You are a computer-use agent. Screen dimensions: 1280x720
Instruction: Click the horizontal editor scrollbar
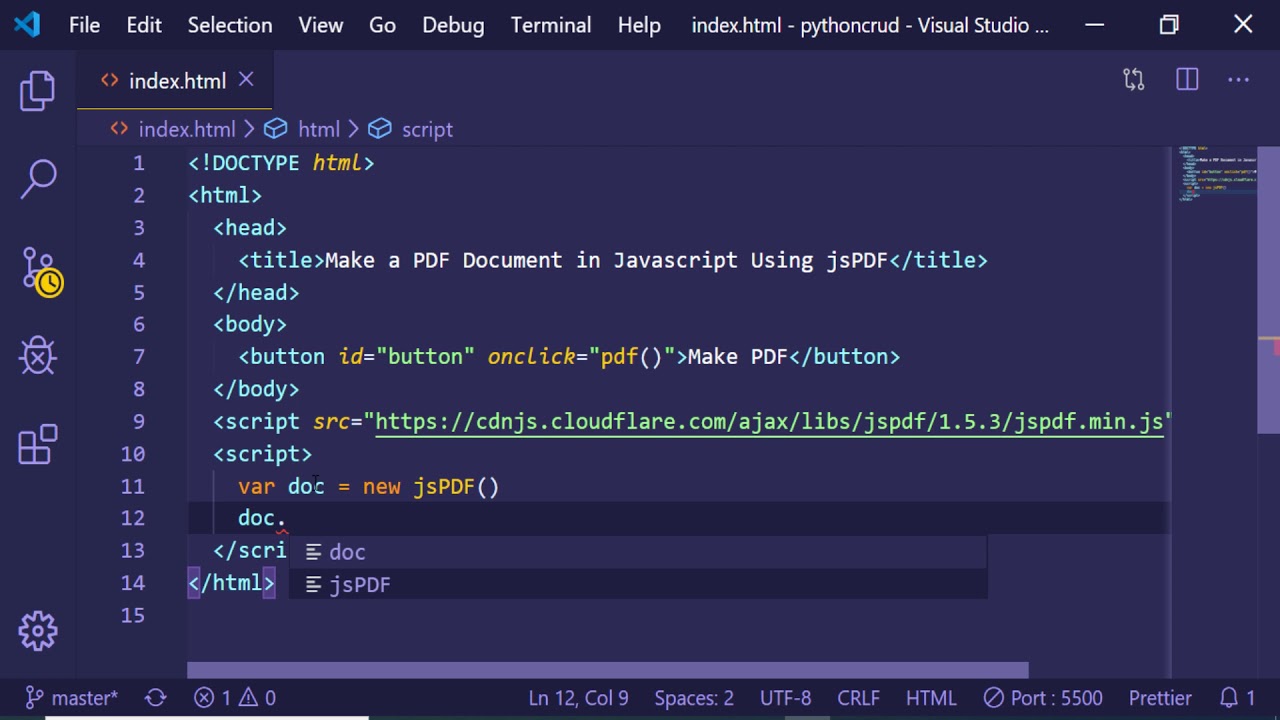click(607, 670)
